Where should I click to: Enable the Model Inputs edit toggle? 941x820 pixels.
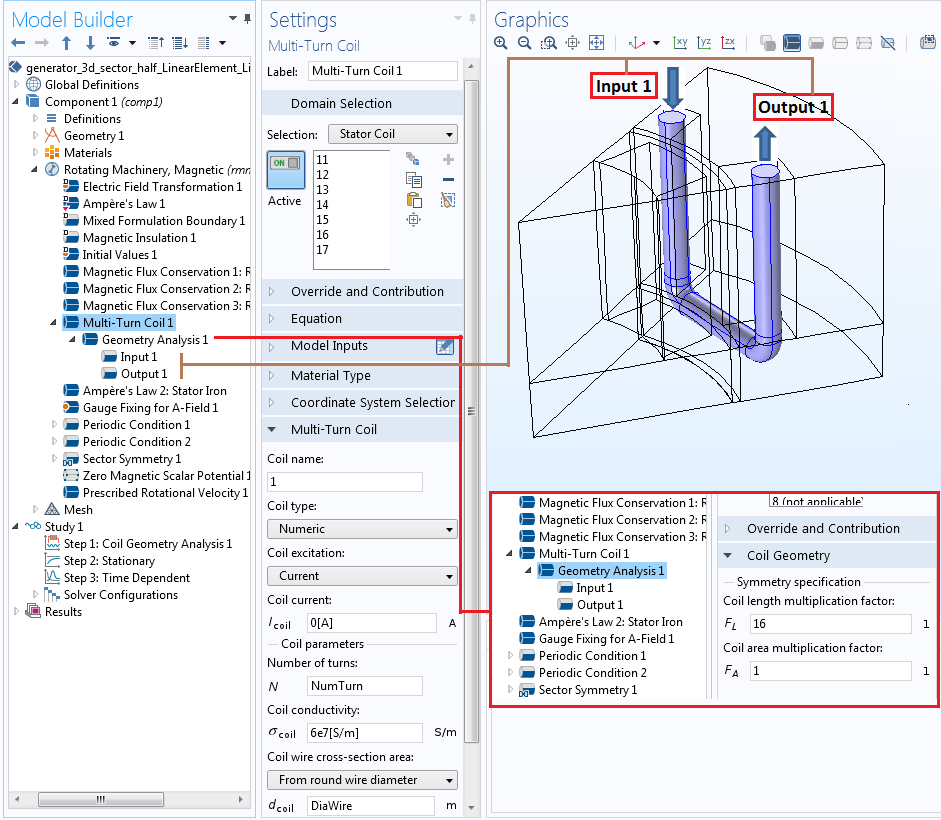pyautogui.click(x=444, y=346)
